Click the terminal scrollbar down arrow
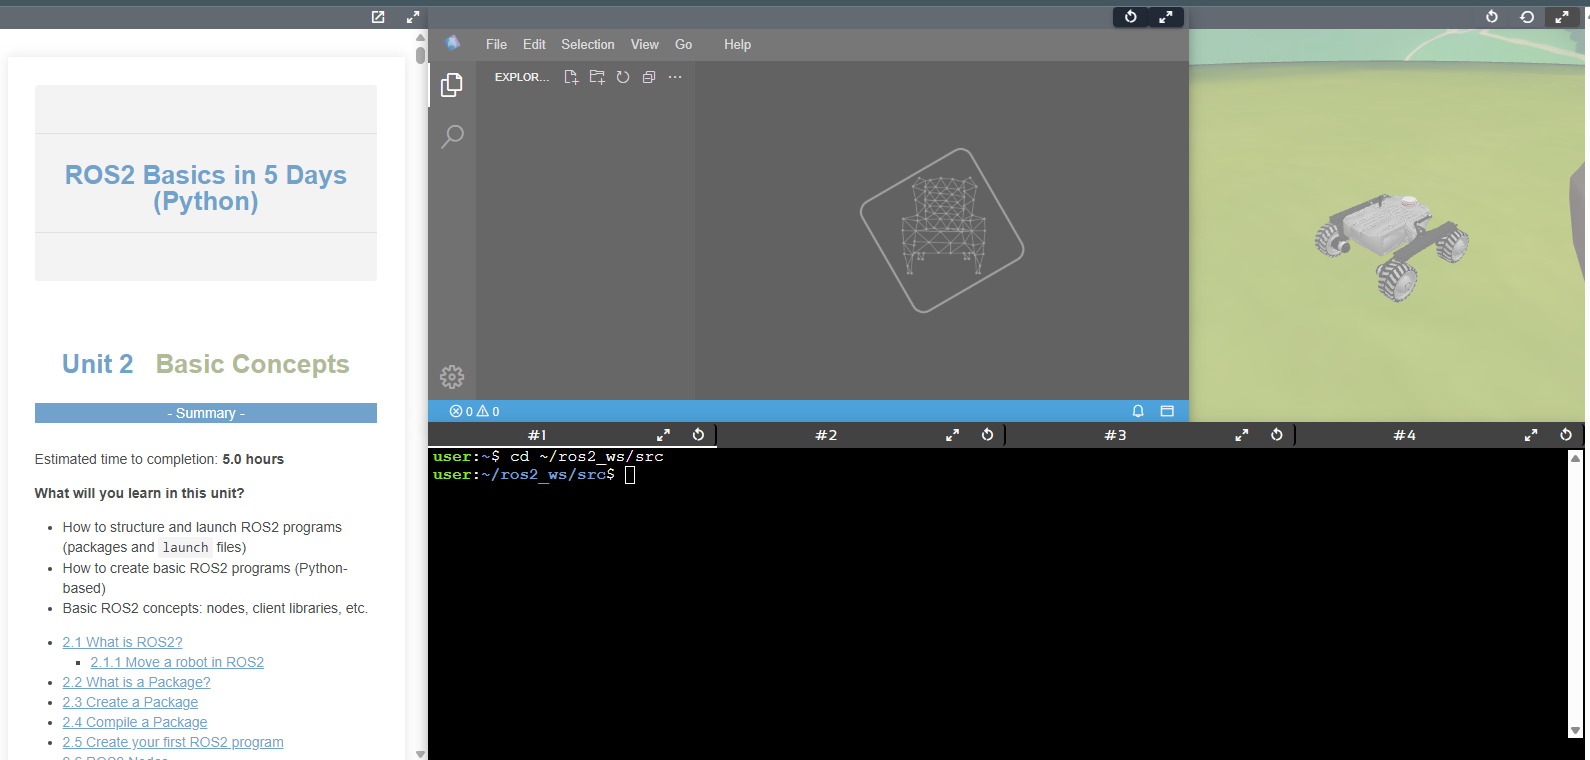The image size is (1590, 760). click(1575, 731)
